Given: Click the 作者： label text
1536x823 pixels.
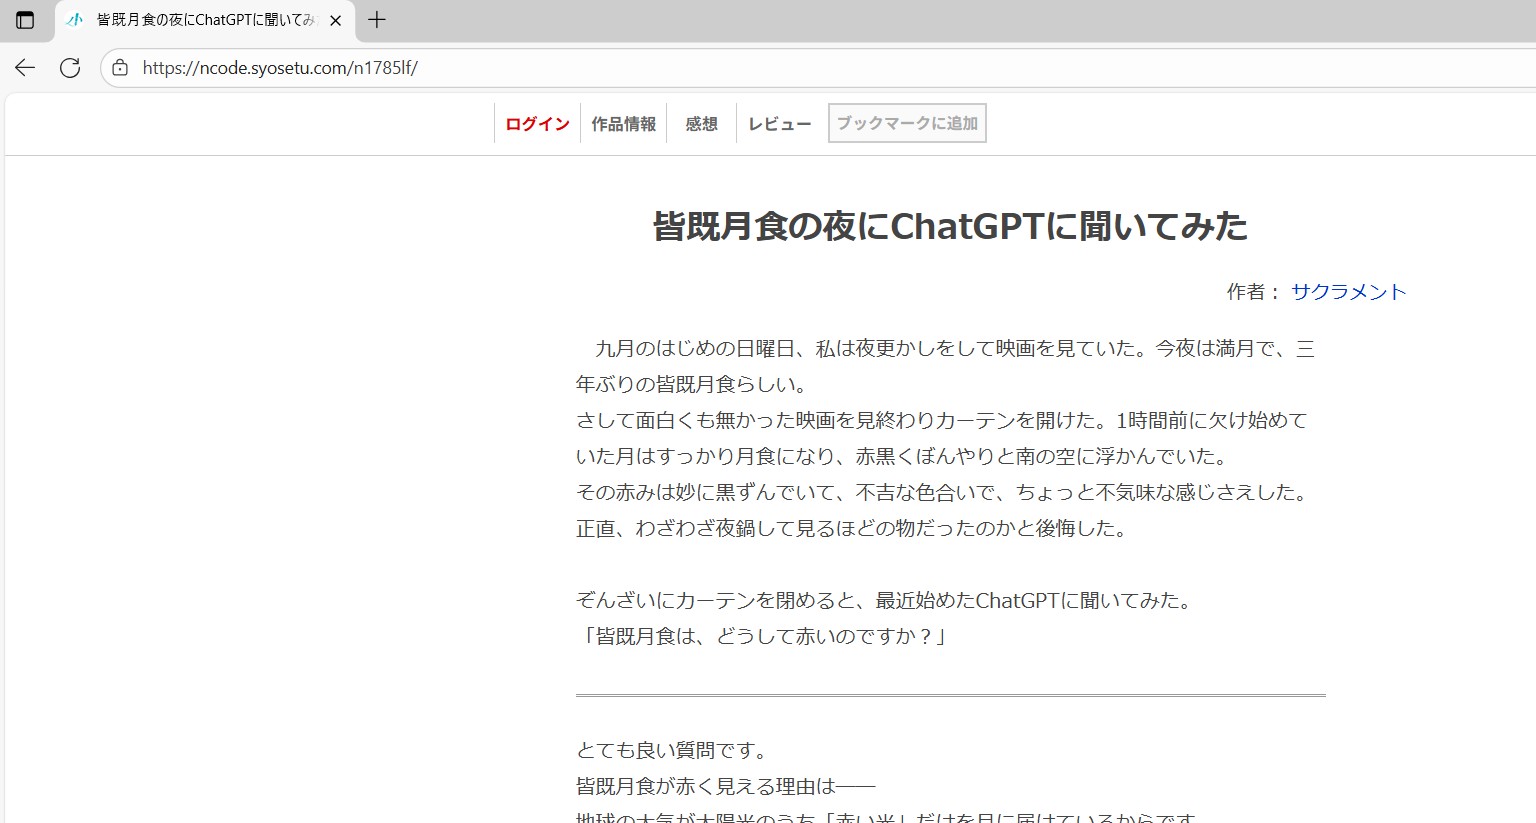Looking at the screenshot, I should (1253, 292).
